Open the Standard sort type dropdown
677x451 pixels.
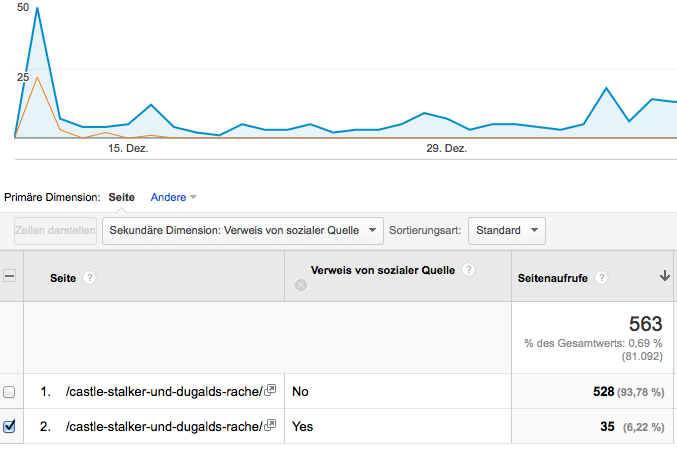pos(507,230)
